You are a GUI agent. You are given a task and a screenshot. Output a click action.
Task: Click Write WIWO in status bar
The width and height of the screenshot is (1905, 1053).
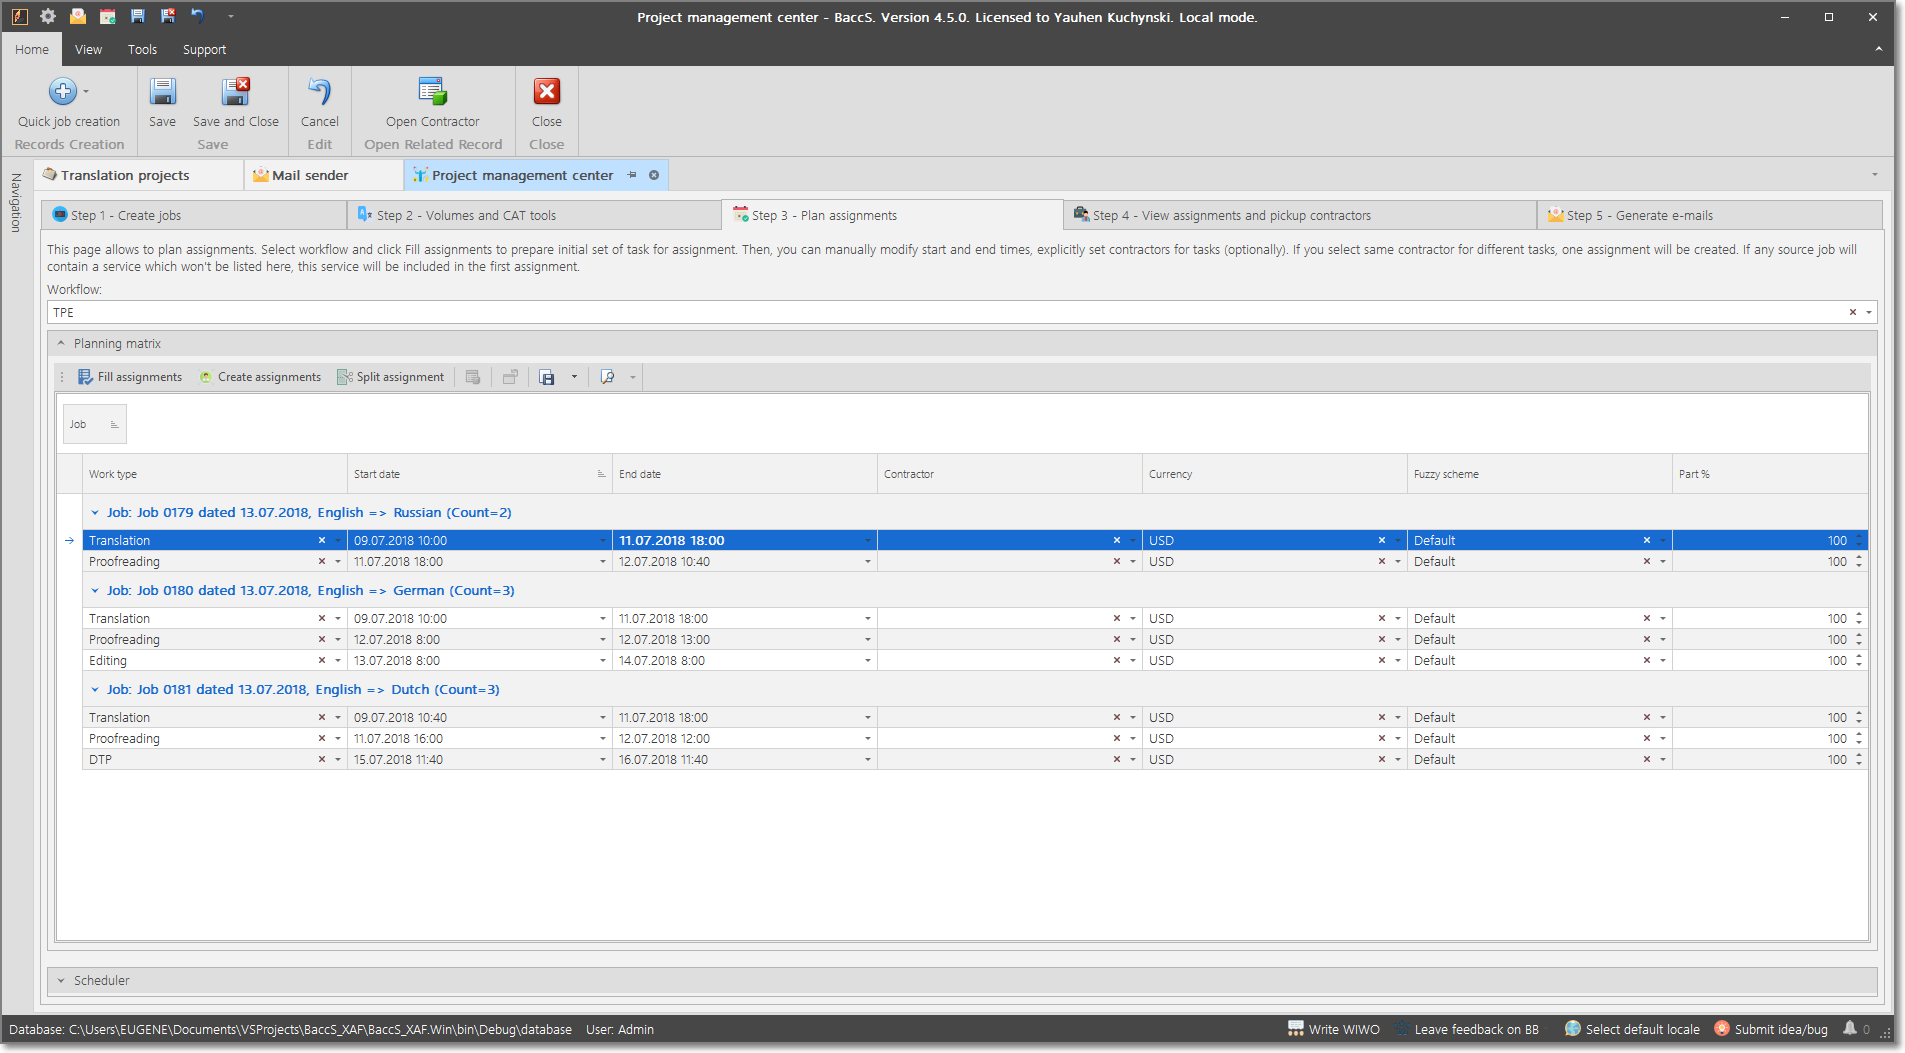1333,1029
